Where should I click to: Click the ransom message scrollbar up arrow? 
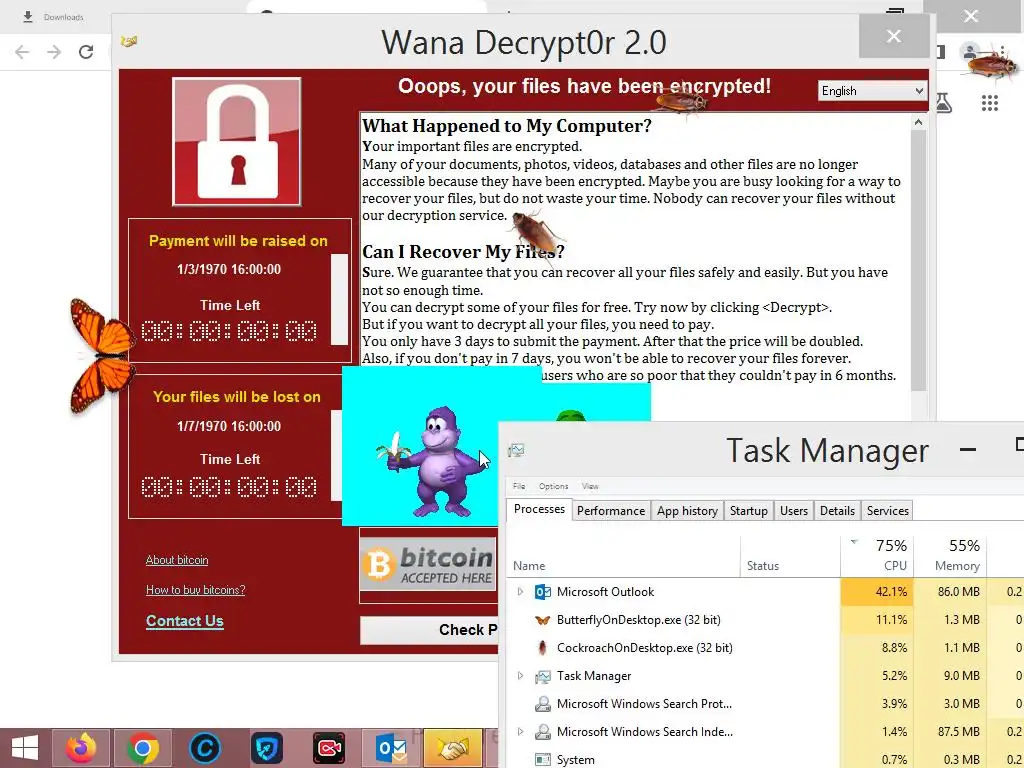tap(918, 122)
